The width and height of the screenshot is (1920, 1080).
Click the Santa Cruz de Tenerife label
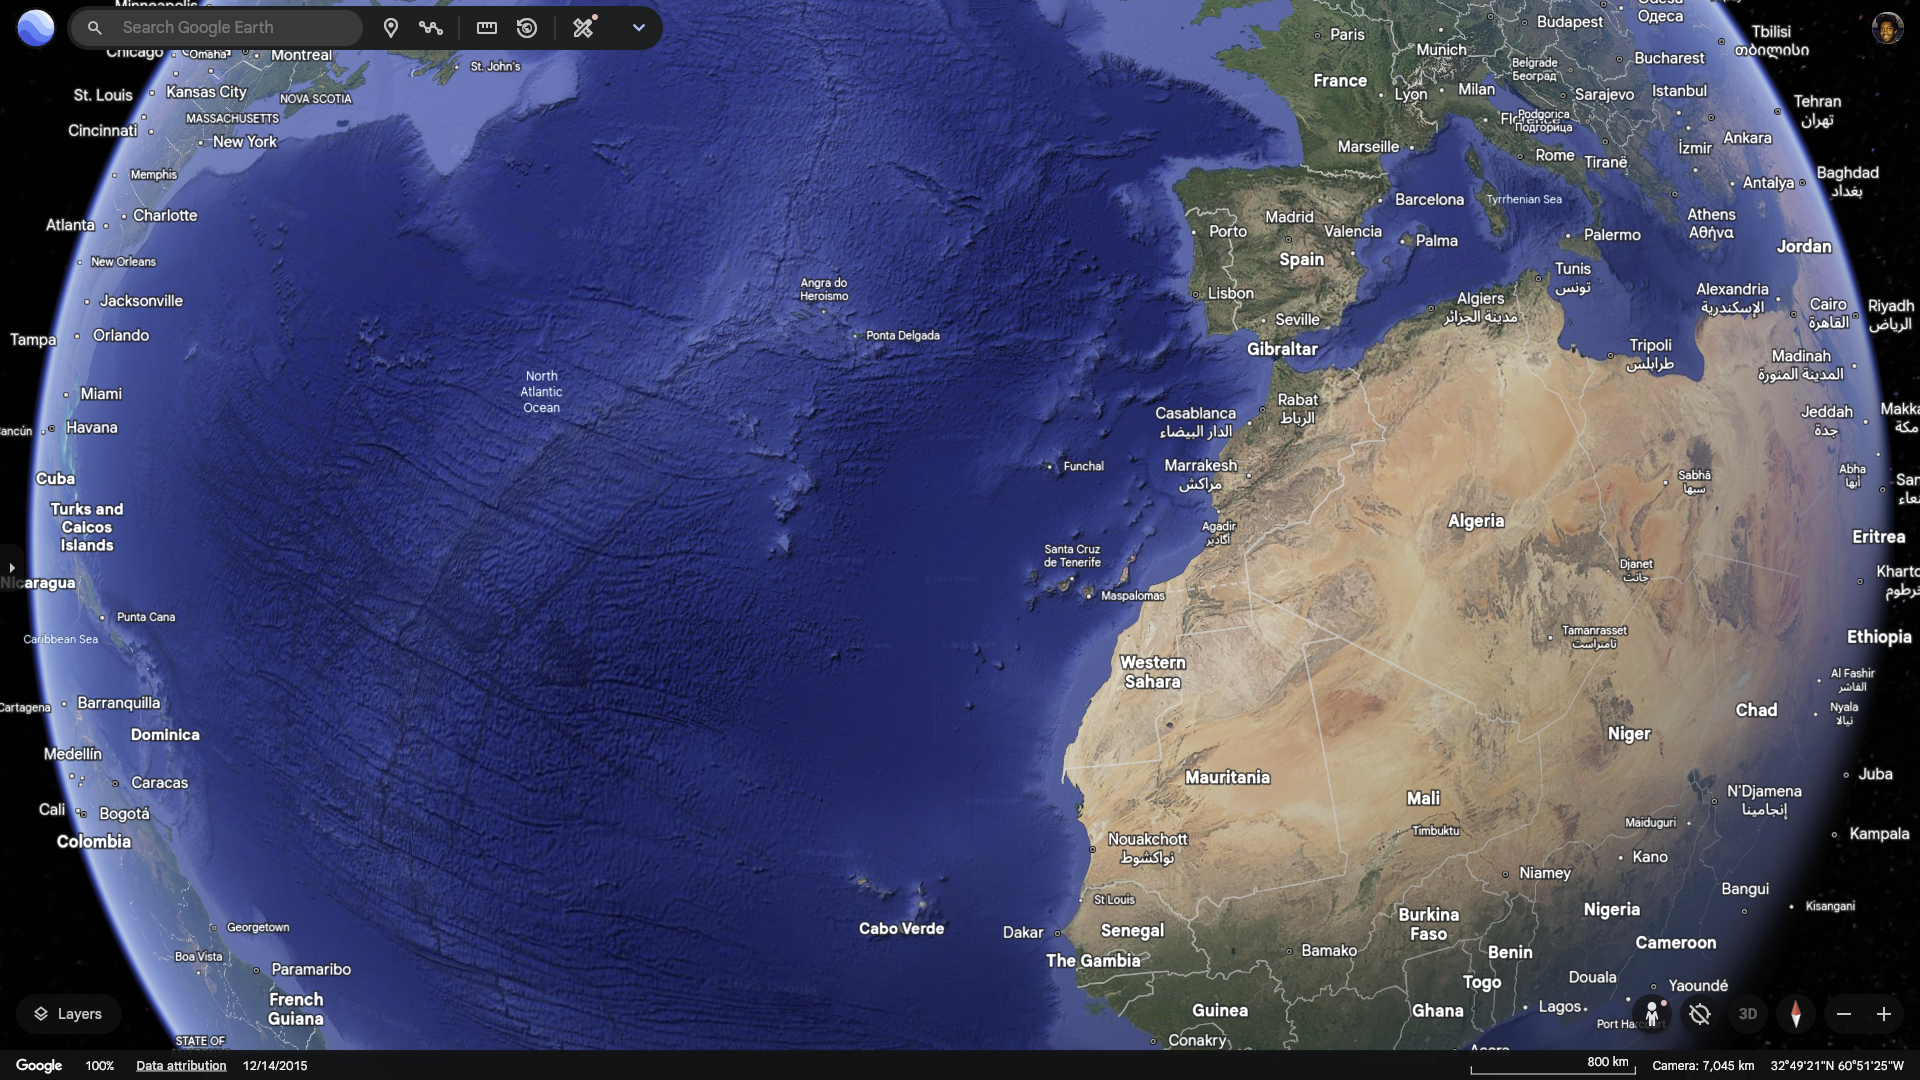pyautogui.click(x=1072, y=556)
